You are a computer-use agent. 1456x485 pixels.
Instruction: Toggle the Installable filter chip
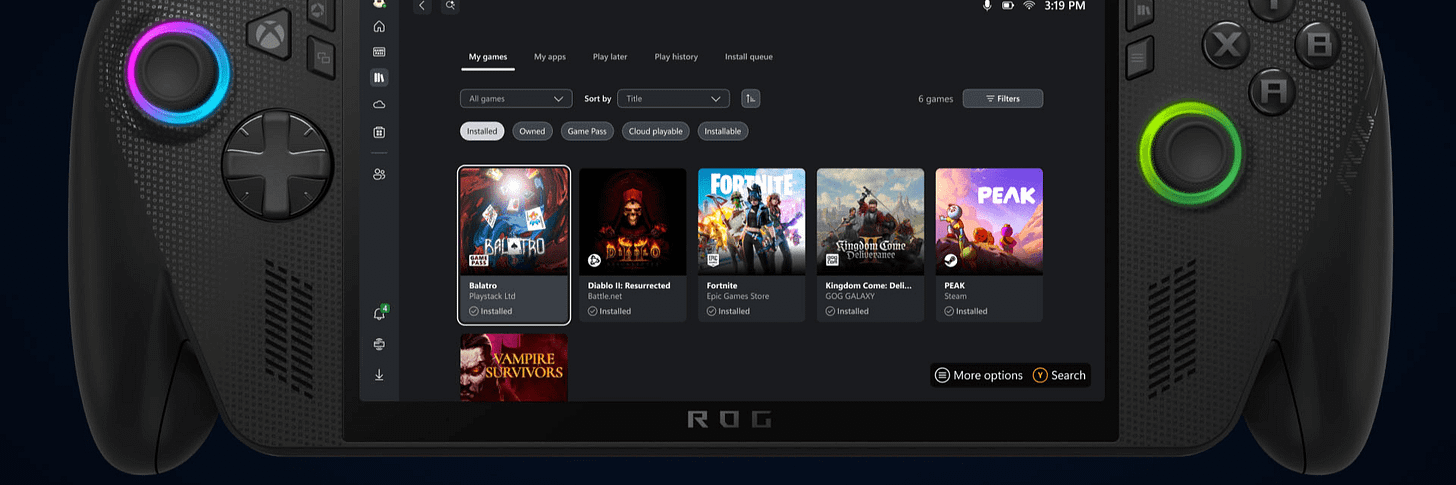click(x=723, y=131)
